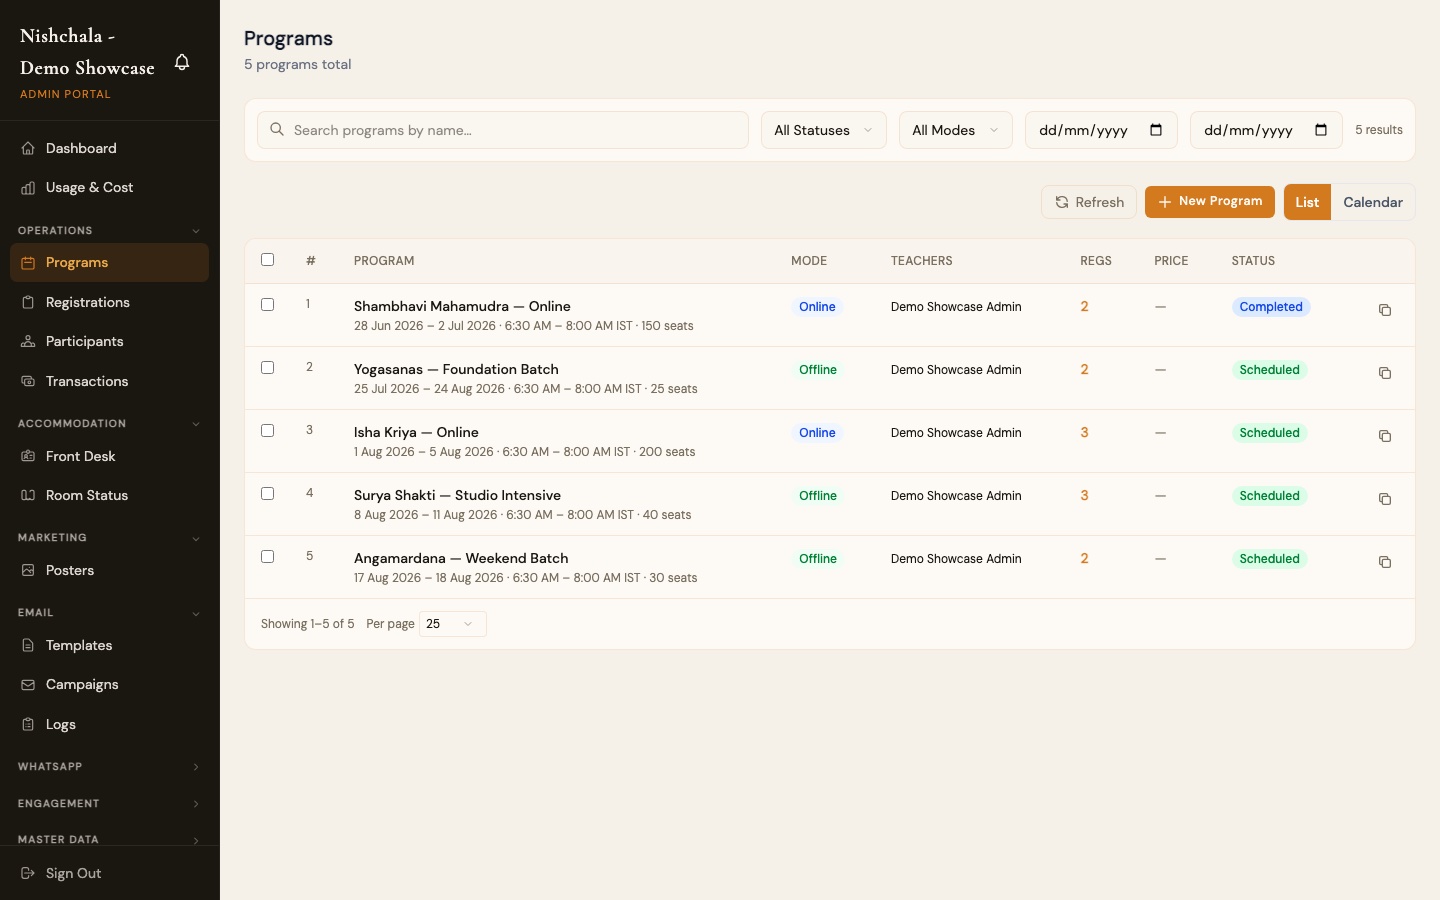Duplicate Shambhavi Mahamudra program via copy icon
Image resolution: width=1440 pixels, height=900 pixels.
click(1385, 310)
